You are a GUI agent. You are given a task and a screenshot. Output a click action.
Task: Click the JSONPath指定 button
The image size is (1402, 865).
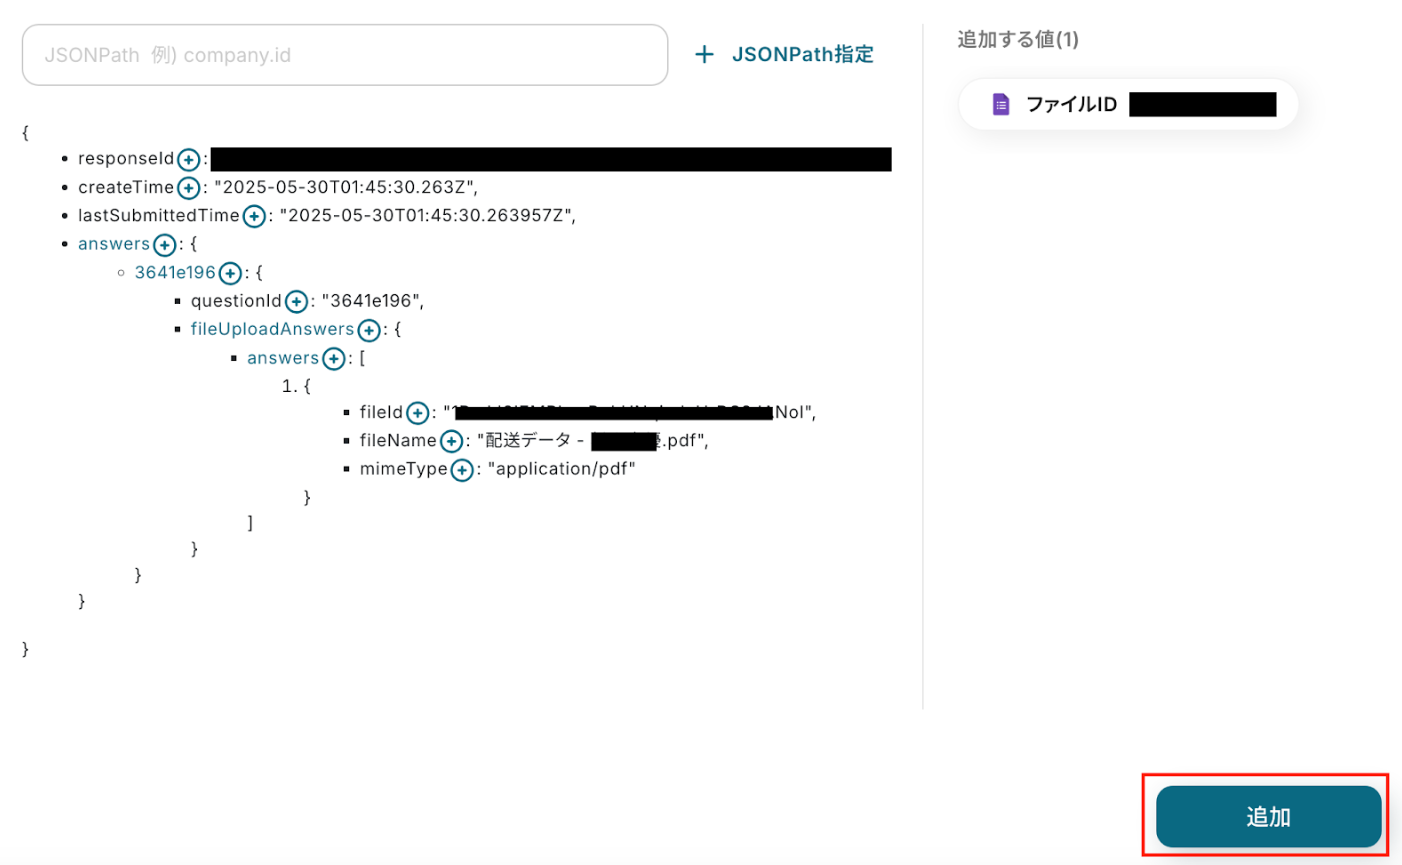point(785,54)
